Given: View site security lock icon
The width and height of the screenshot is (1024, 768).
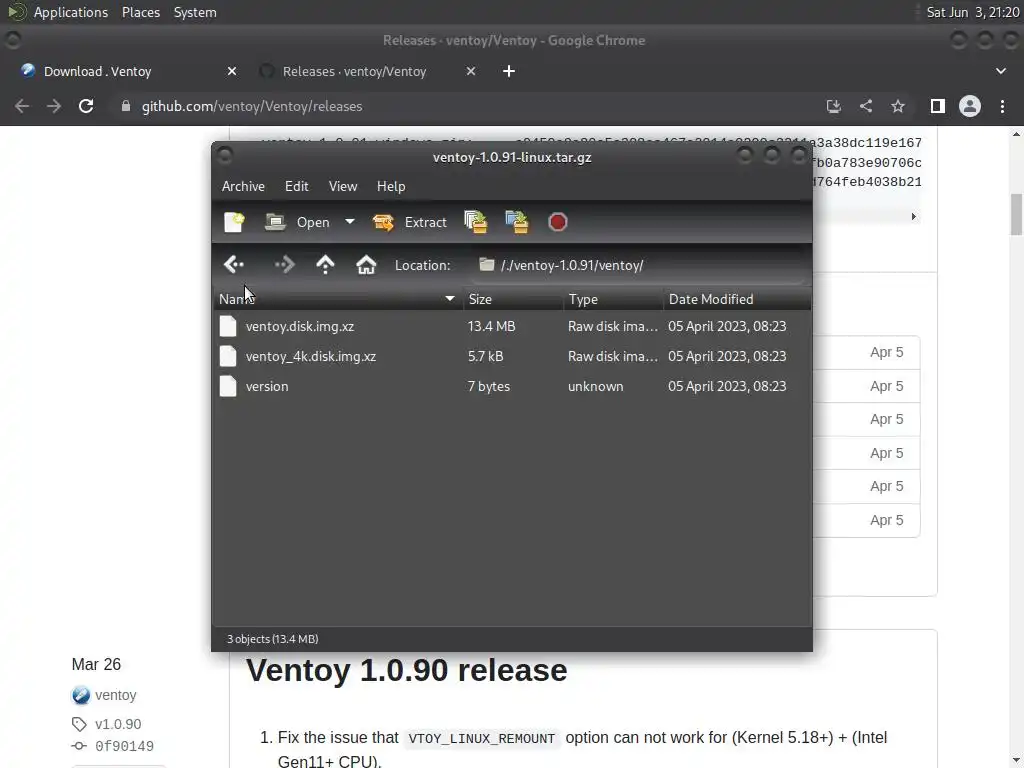Looking at the screenshot, I should (125, 106).
